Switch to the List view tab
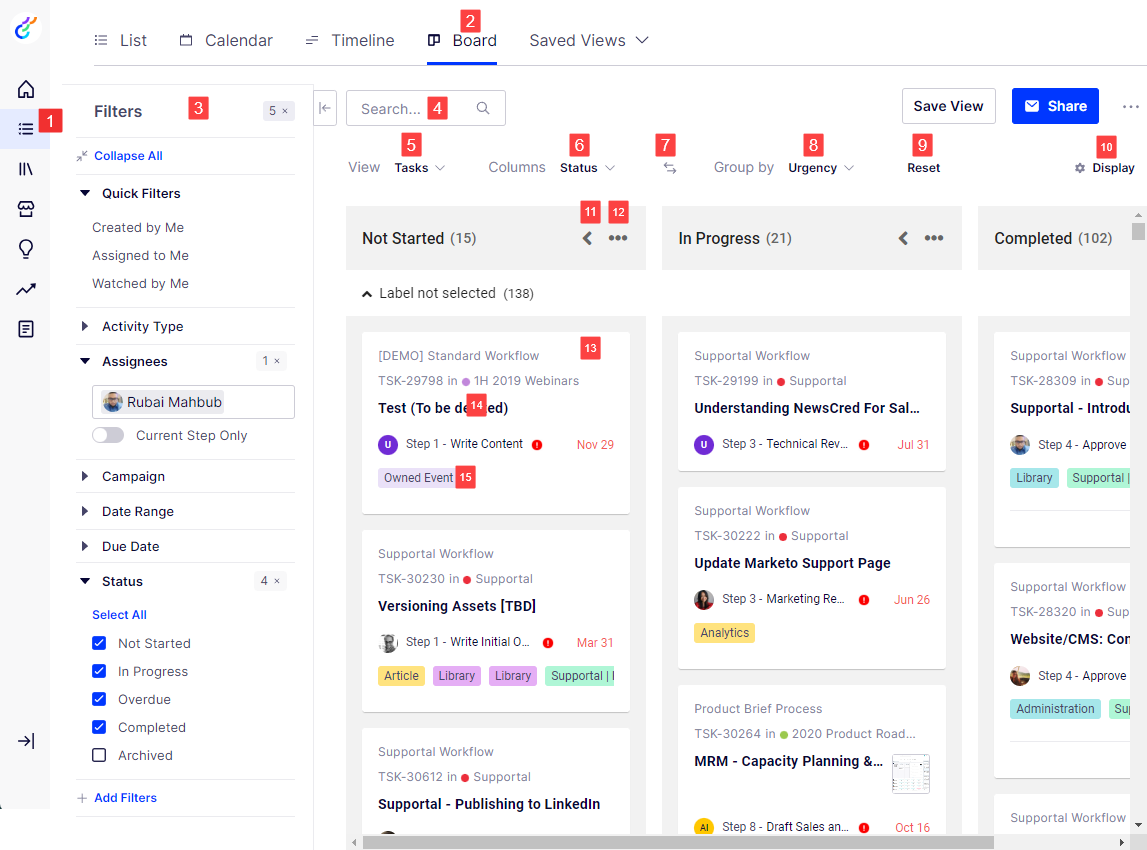Image resolution: width=1147 pixels, height=850 pixels. 121,40
